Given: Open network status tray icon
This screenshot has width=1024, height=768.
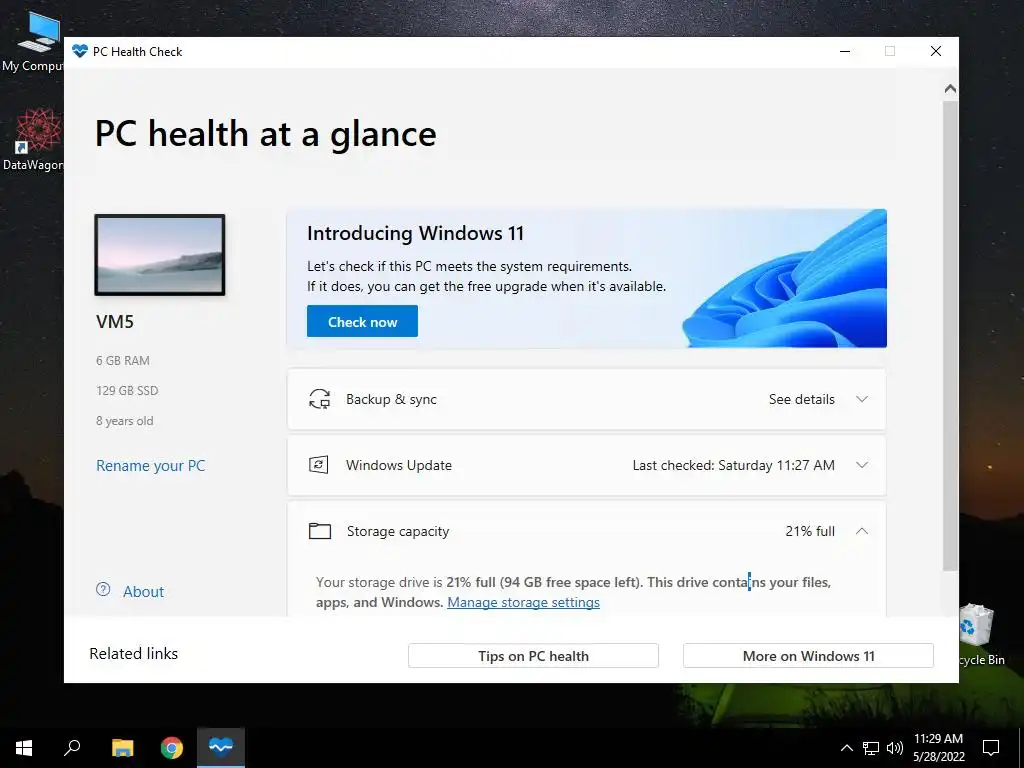Looking at the screenshot, I should pyautogui.click(x=871, y=748).
